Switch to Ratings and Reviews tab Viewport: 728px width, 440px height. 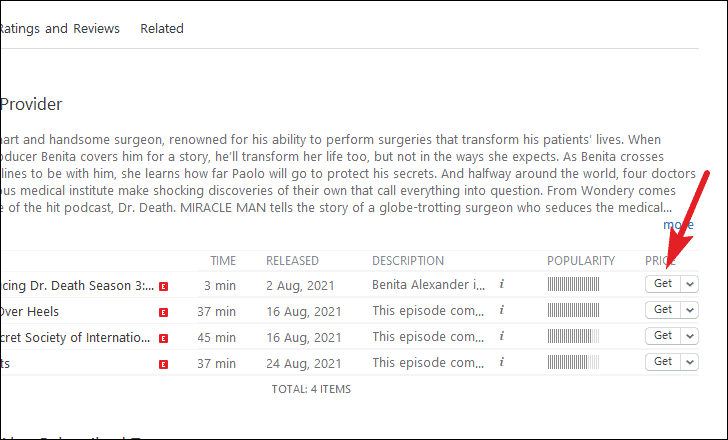59,29
